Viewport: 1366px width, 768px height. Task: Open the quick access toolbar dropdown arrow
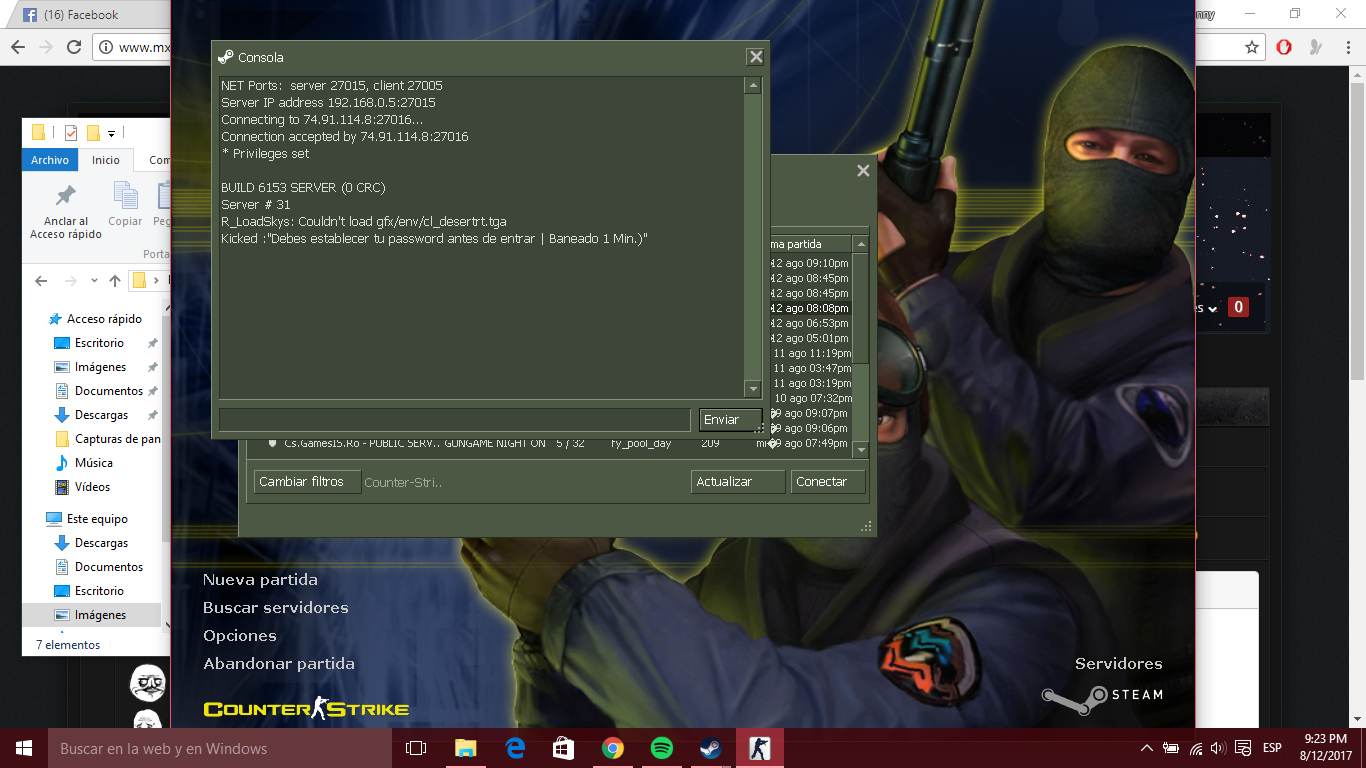pos(111,133)
